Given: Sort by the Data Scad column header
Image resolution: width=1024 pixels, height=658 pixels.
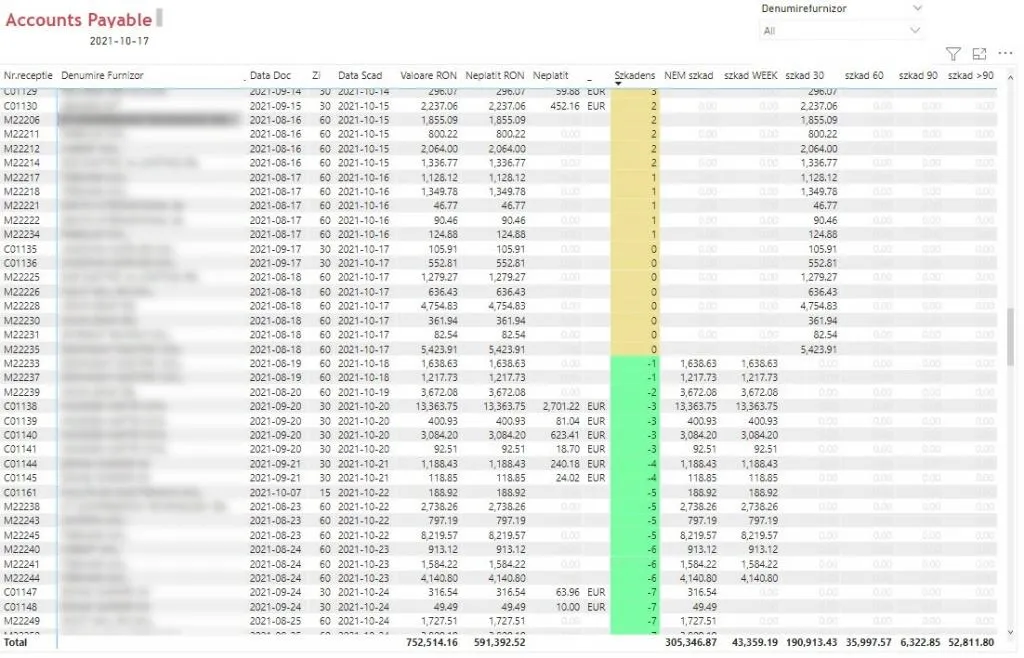Looking at the screenshot, I should [359, 75].
